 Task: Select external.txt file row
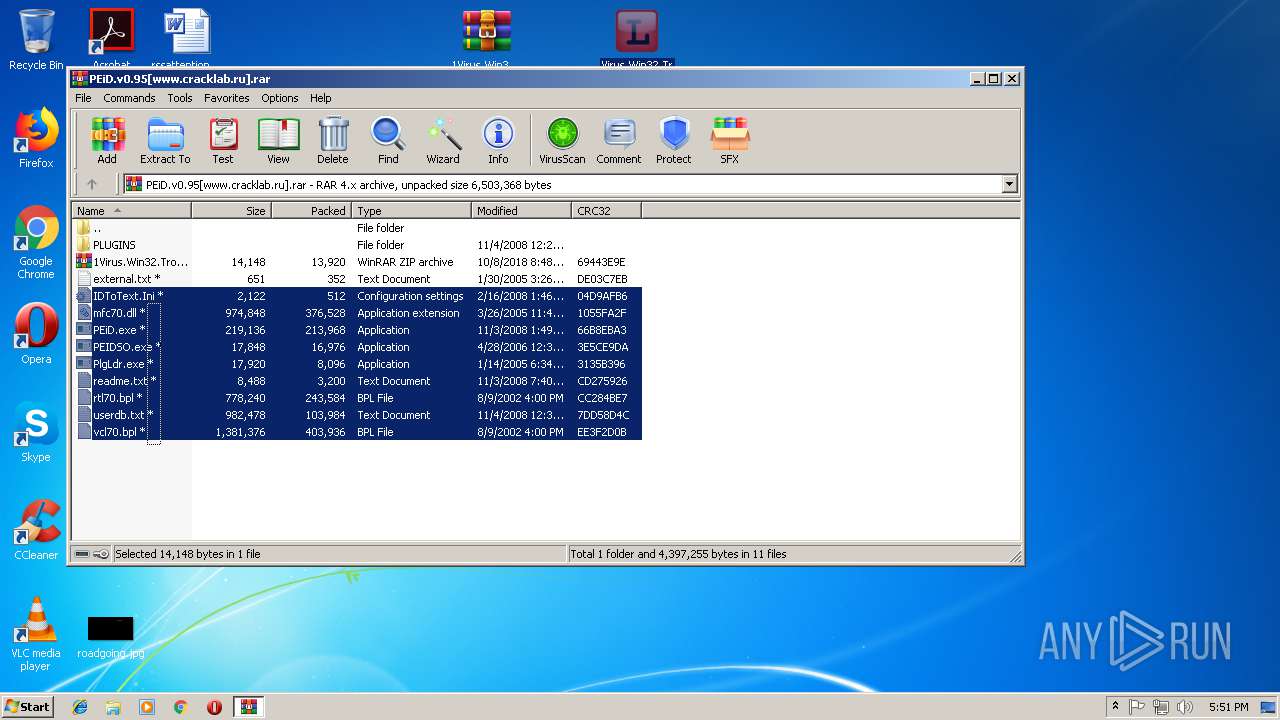click(357, 279)
